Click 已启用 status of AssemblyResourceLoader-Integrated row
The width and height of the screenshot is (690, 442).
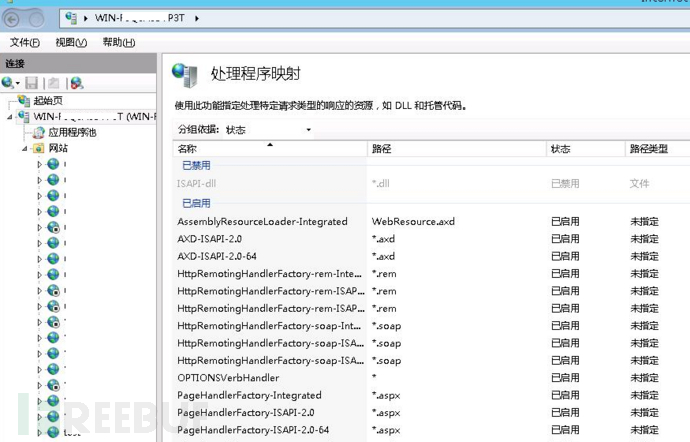[x=565, y=221]
